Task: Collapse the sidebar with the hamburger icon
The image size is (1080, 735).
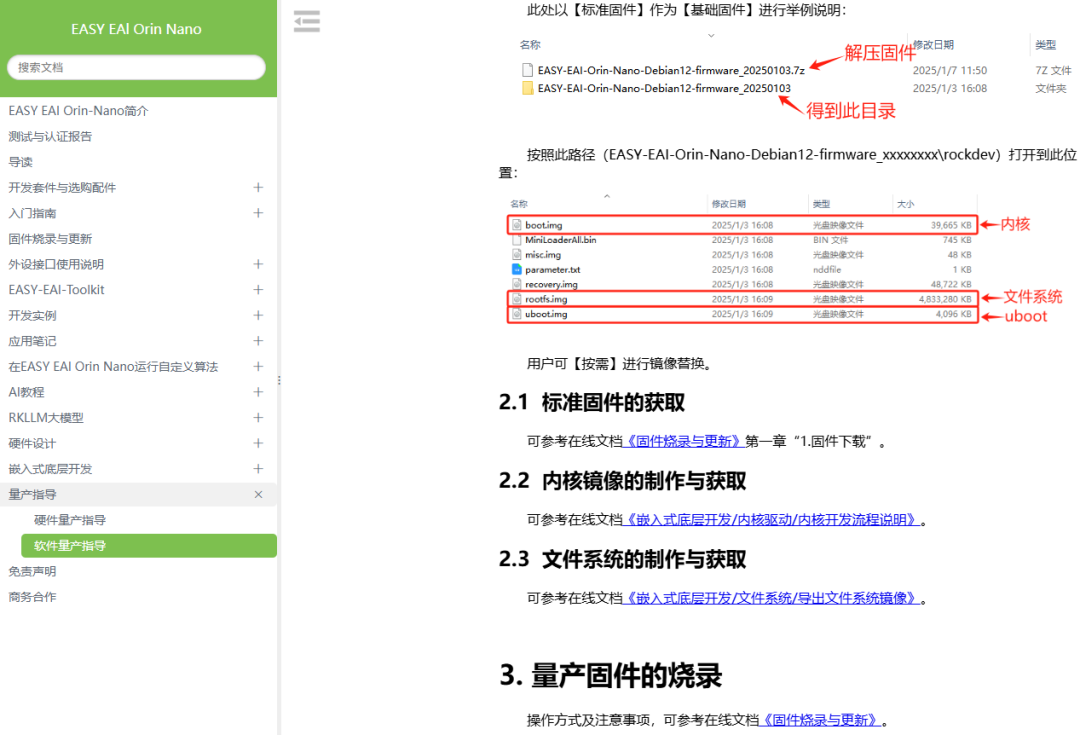Action: point(307,21)
